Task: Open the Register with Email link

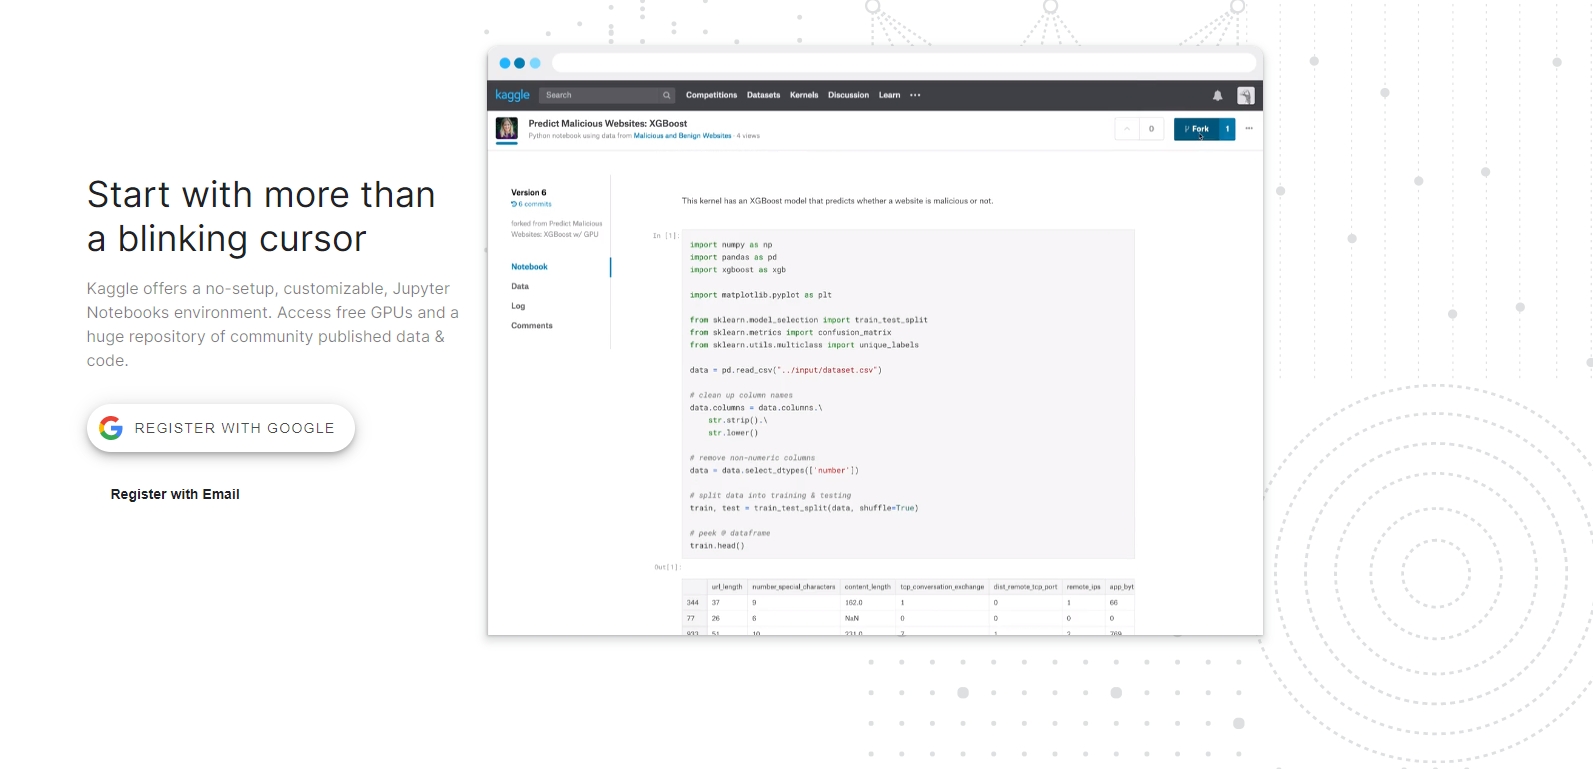Action: pyautogui.click(x=175, y=494)
